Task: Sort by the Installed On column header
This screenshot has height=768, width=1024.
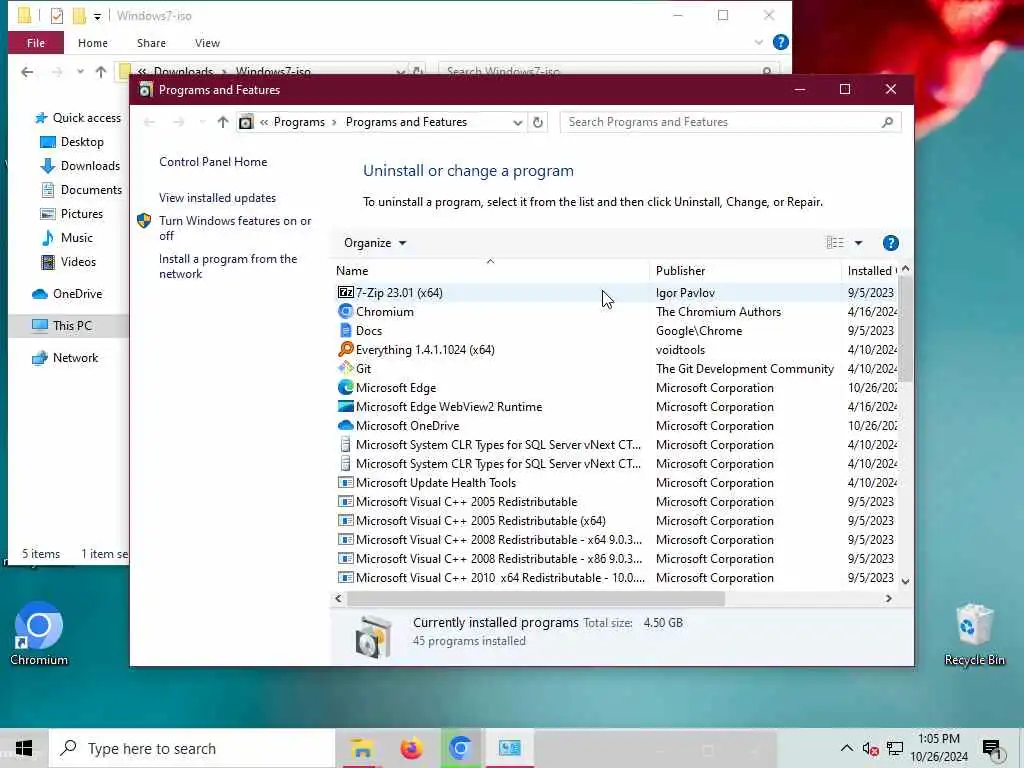Action: click(x=870, y=270)
